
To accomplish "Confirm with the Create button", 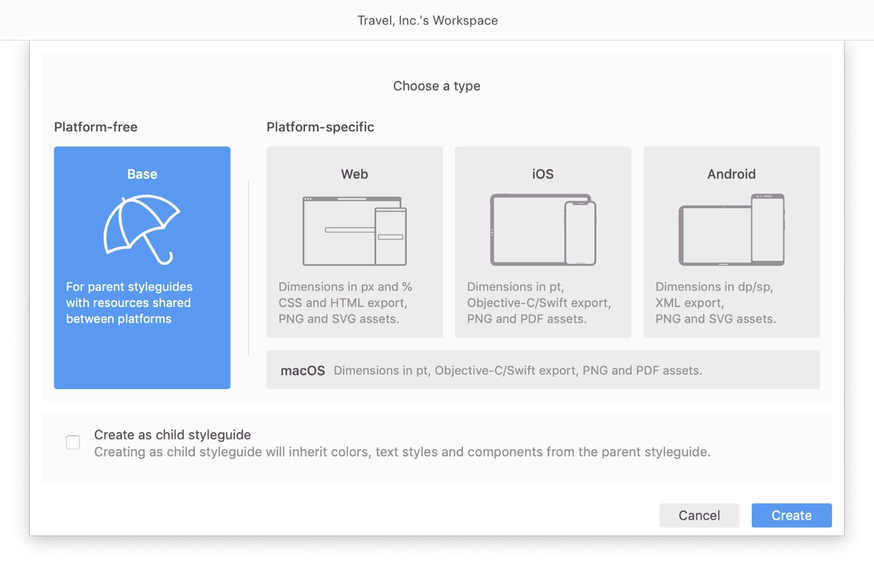I will click(x=792, y=515).
